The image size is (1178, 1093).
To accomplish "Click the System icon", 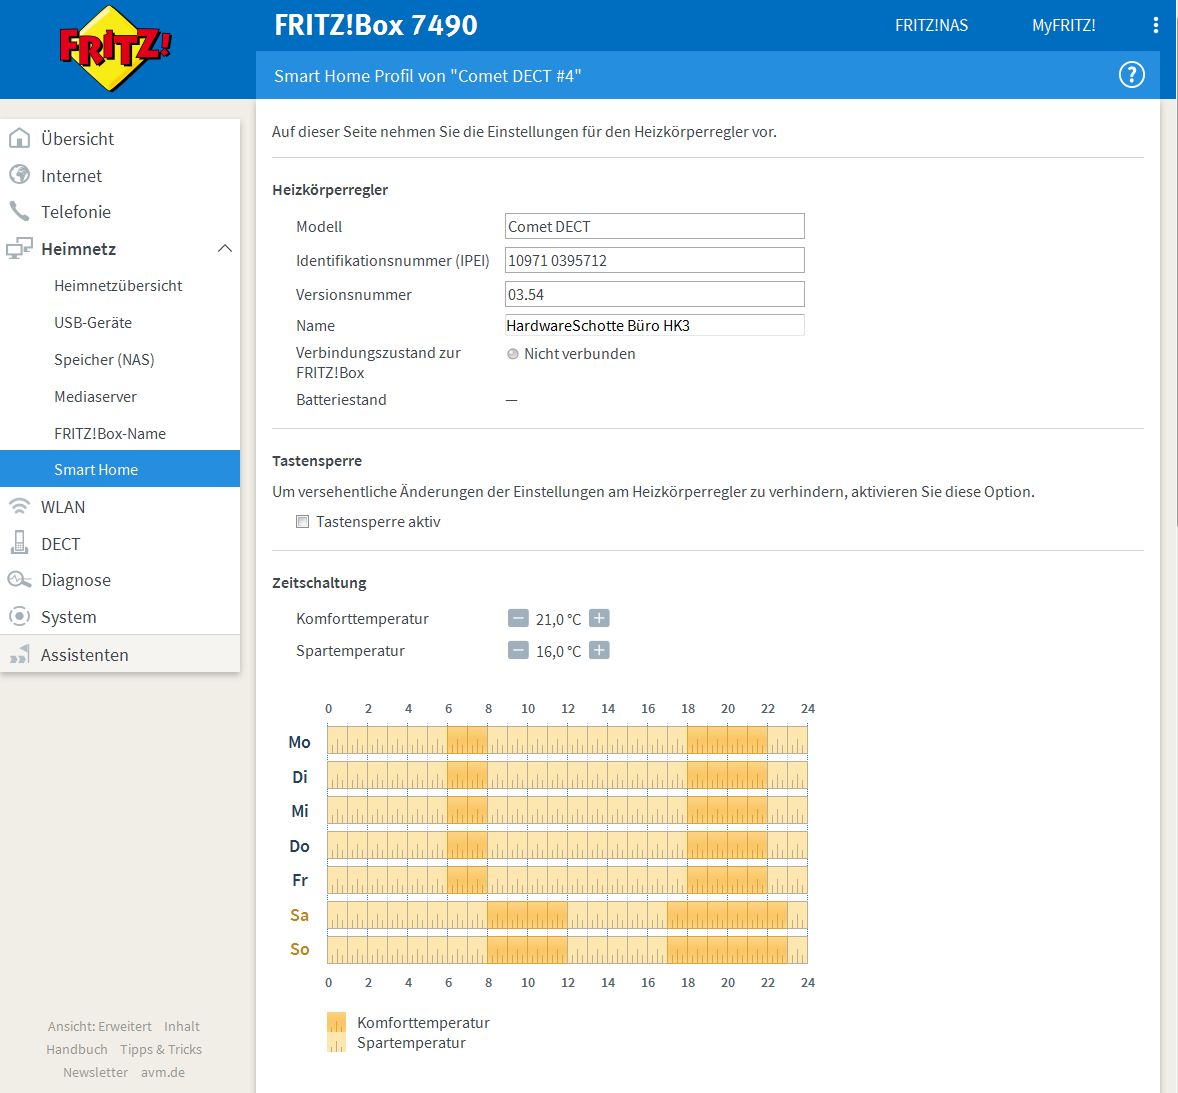I will pyautogui.click(x=20, y=617).
